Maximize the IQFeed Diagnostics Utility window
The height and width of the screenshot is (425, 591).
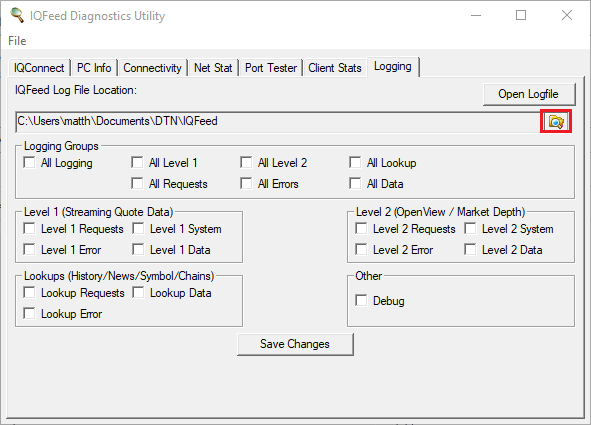pyautogui.click(x=521, y=15)
